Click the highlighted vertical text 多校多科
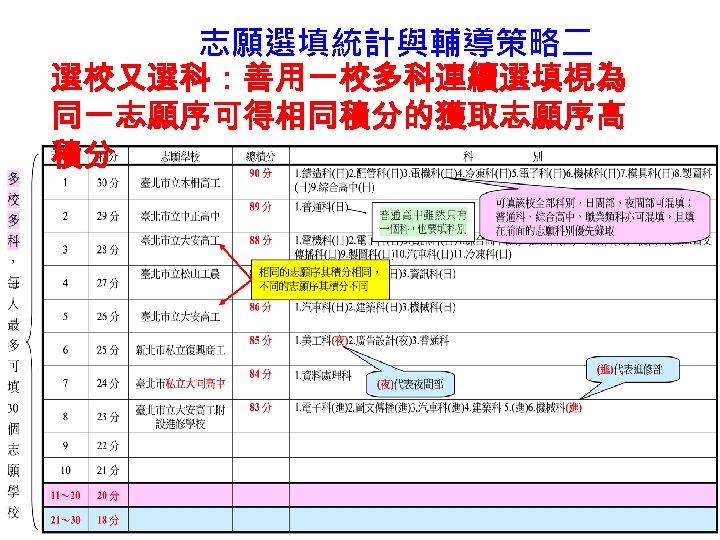Screen dimensions: 720x540 point(13,209)
